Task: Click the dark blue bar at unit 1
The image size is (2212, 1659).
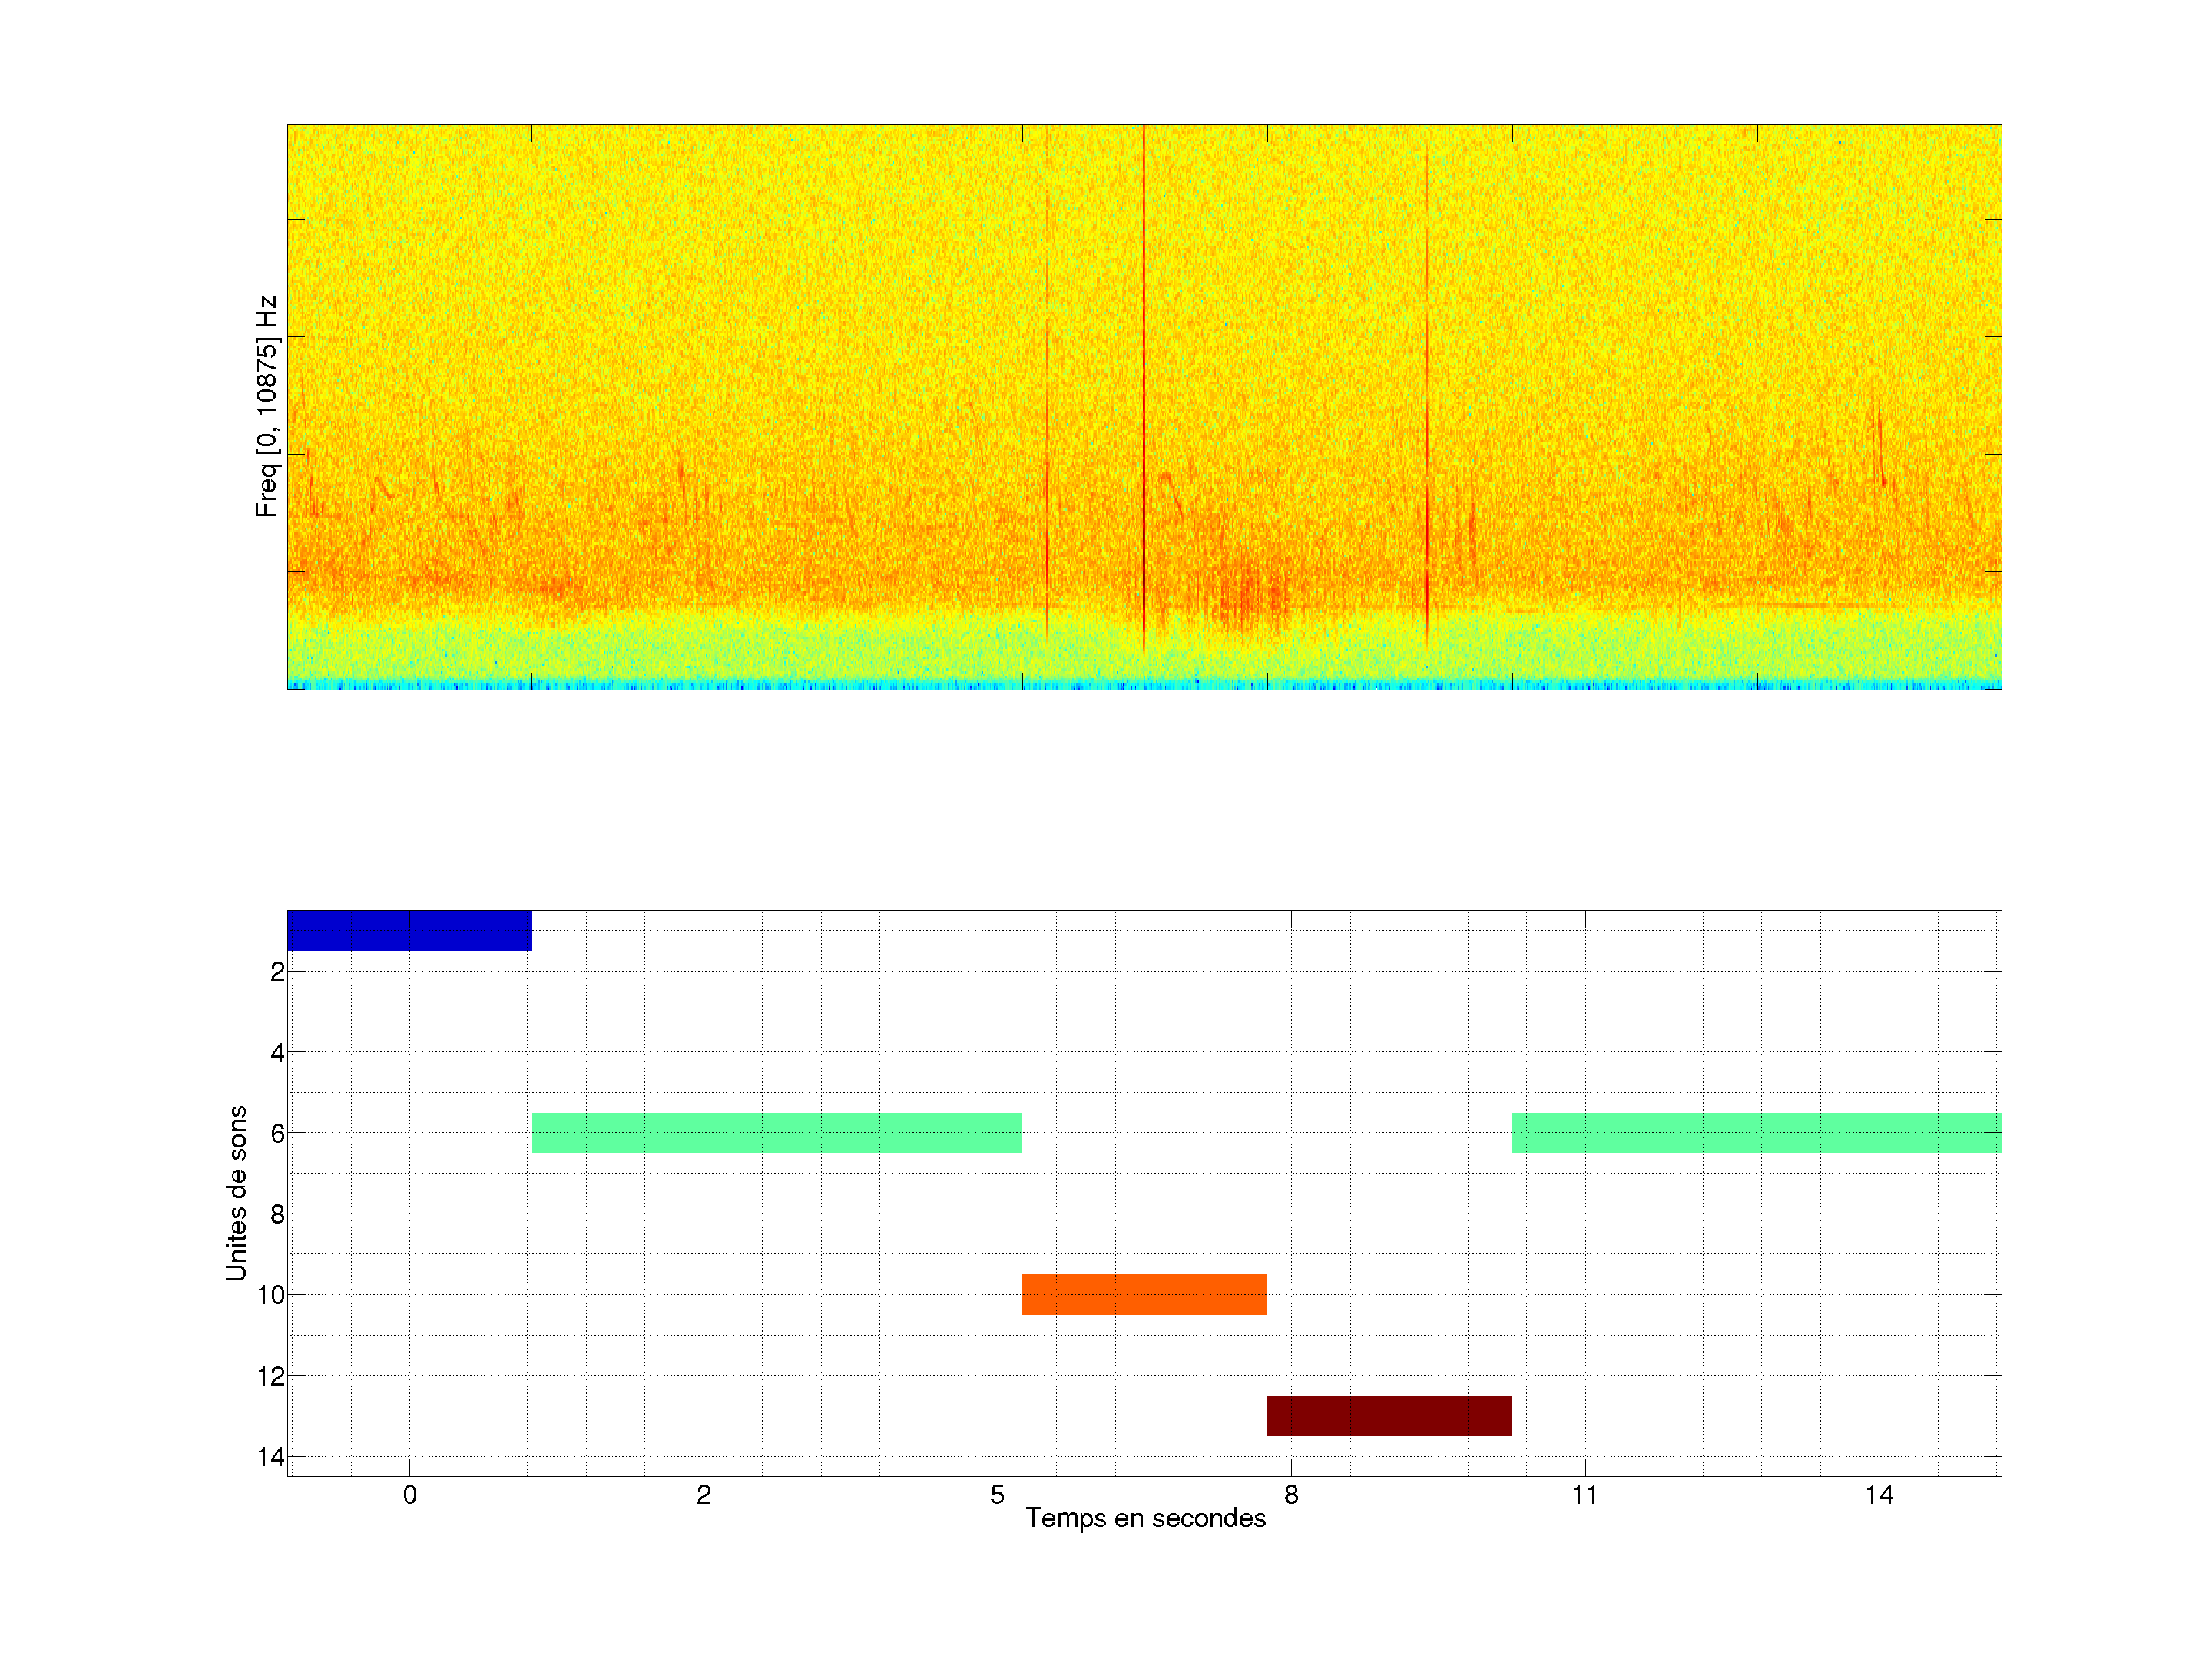Action: 409,930
